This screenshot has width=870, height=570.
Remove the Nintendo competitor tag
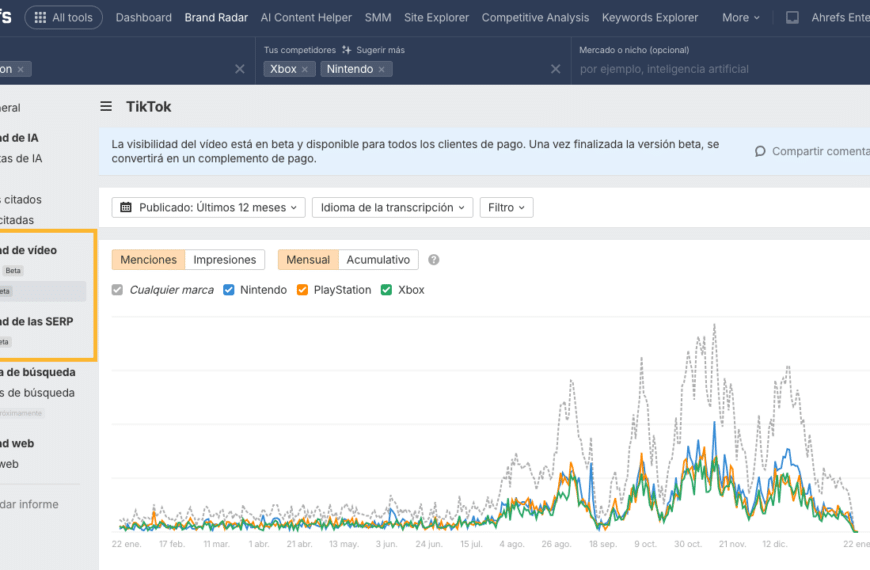[381, 69]
